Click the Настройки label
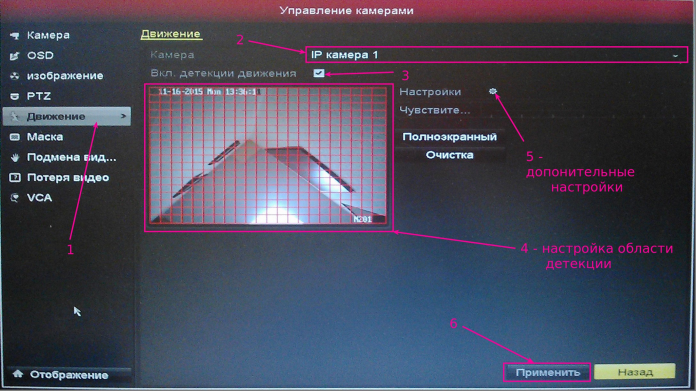 (x=430, y=92)
